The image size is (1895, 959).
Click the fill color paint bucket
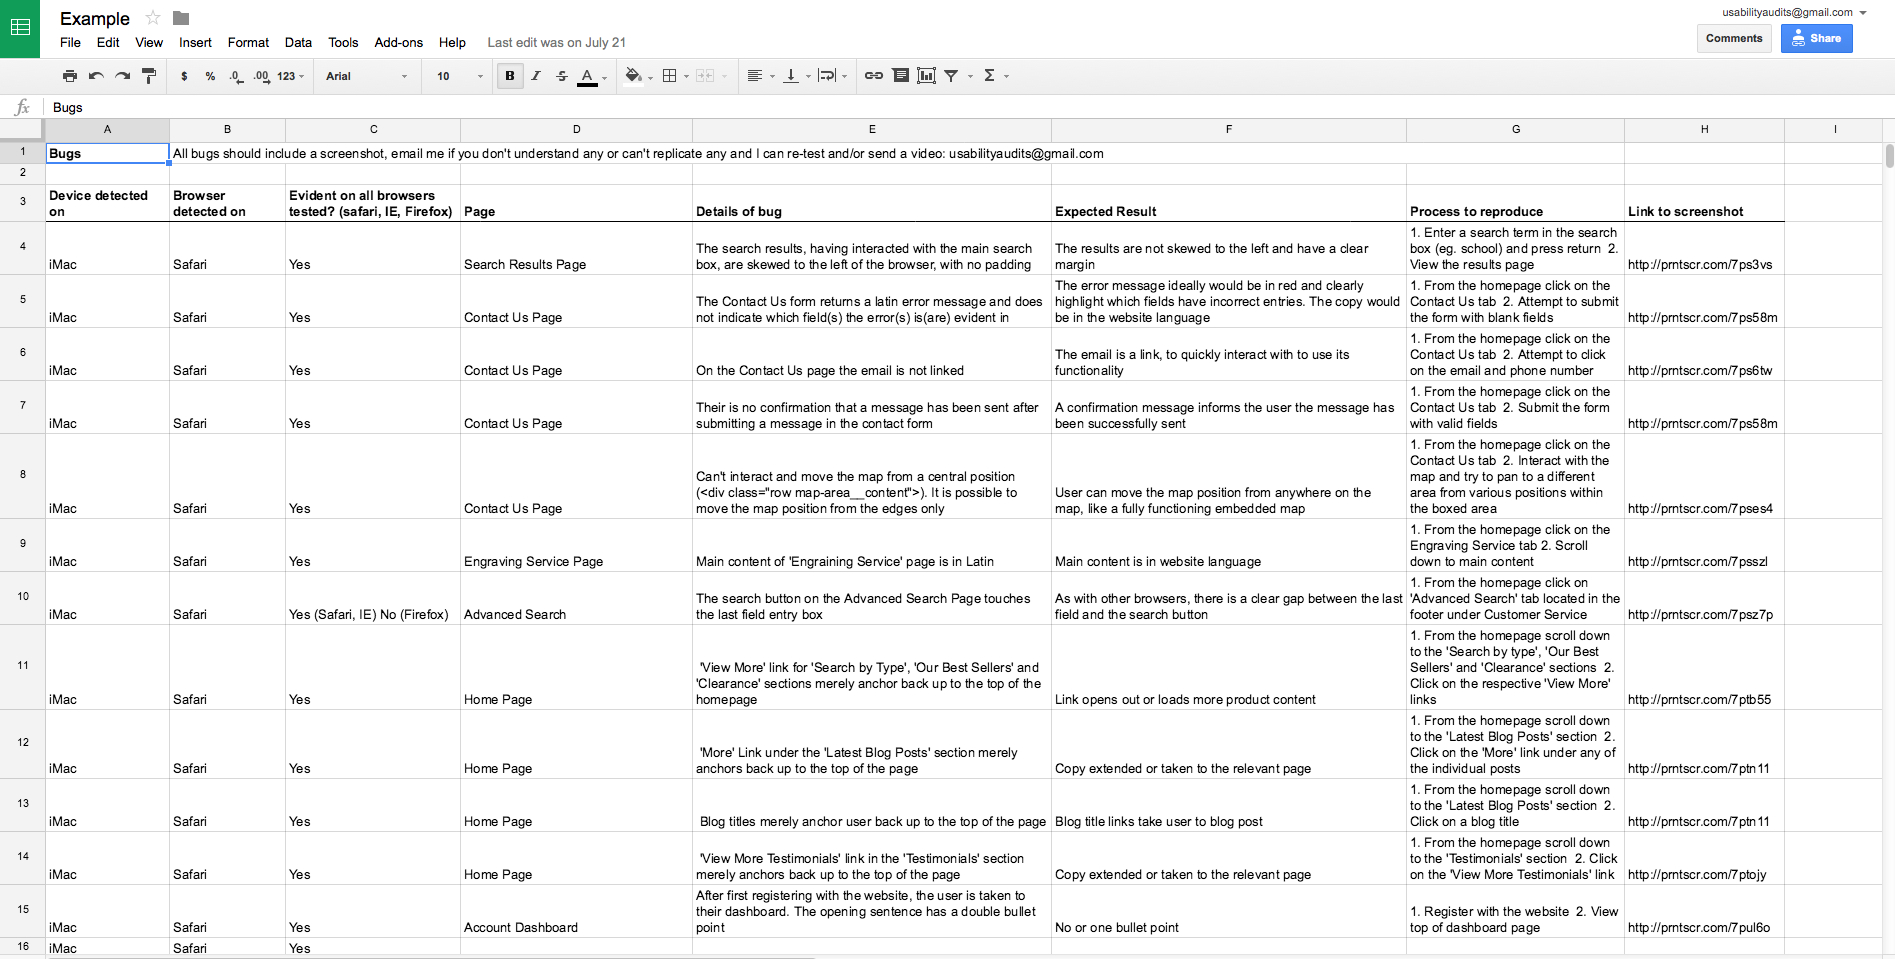click(633, 76)
